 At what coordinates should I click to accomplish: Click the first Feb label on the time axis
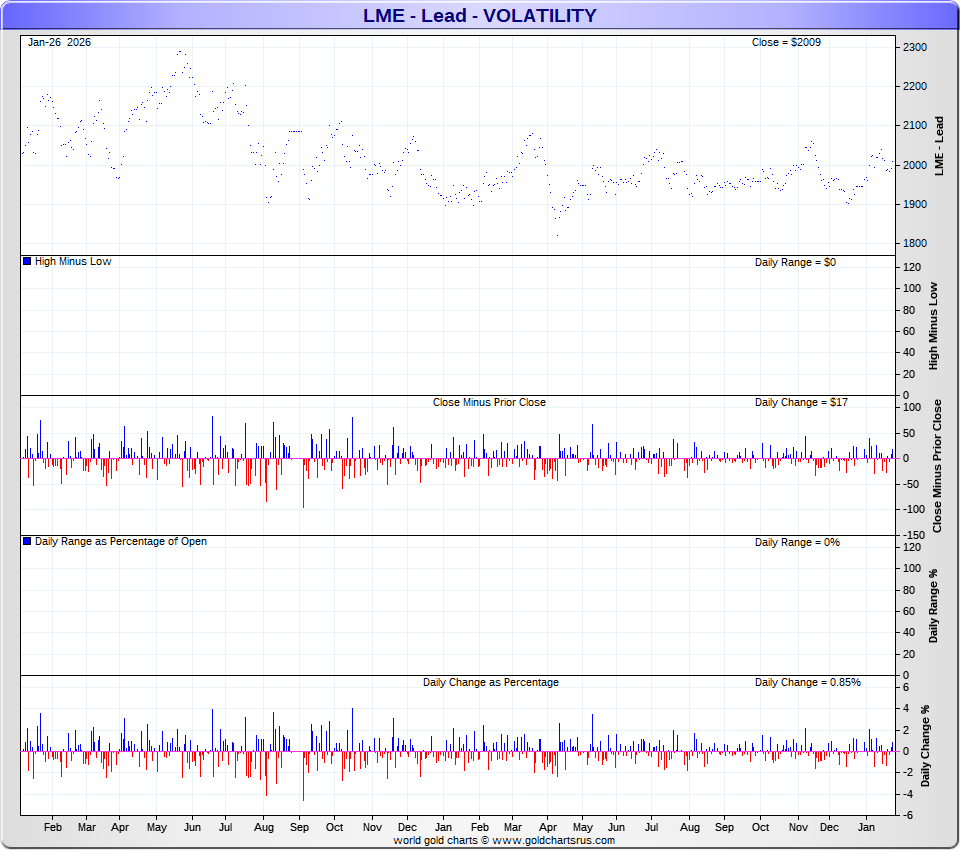point(53,827)
